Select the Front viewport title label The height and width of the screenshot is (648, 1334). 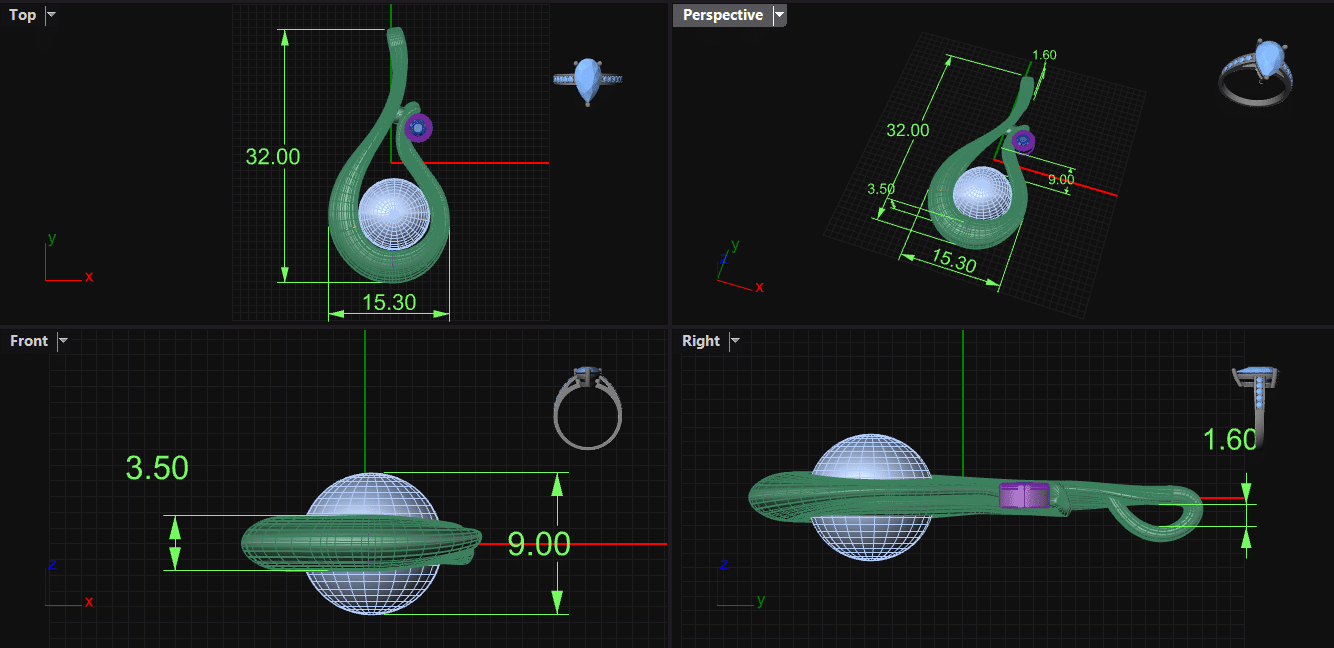(x=29, y=341)
